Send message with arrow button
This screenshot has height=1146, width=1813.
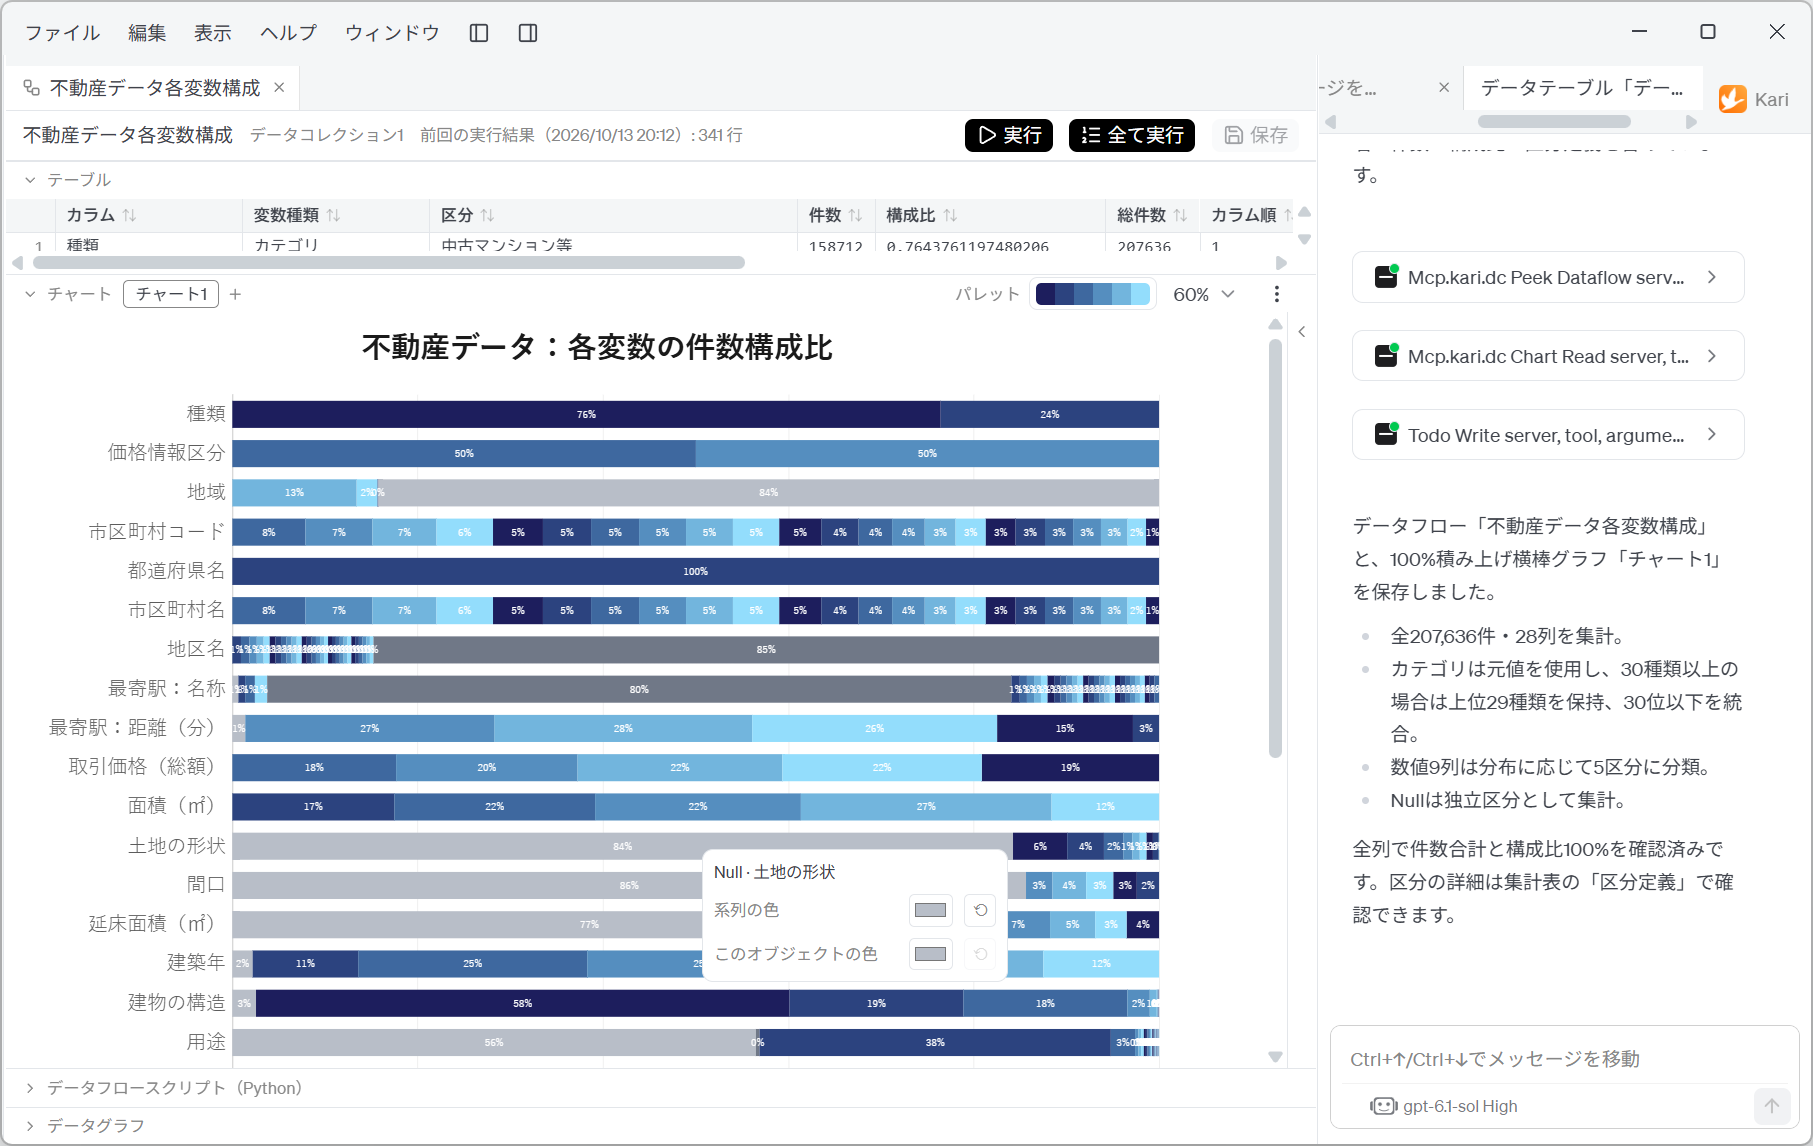[x=1772, y=1106]
